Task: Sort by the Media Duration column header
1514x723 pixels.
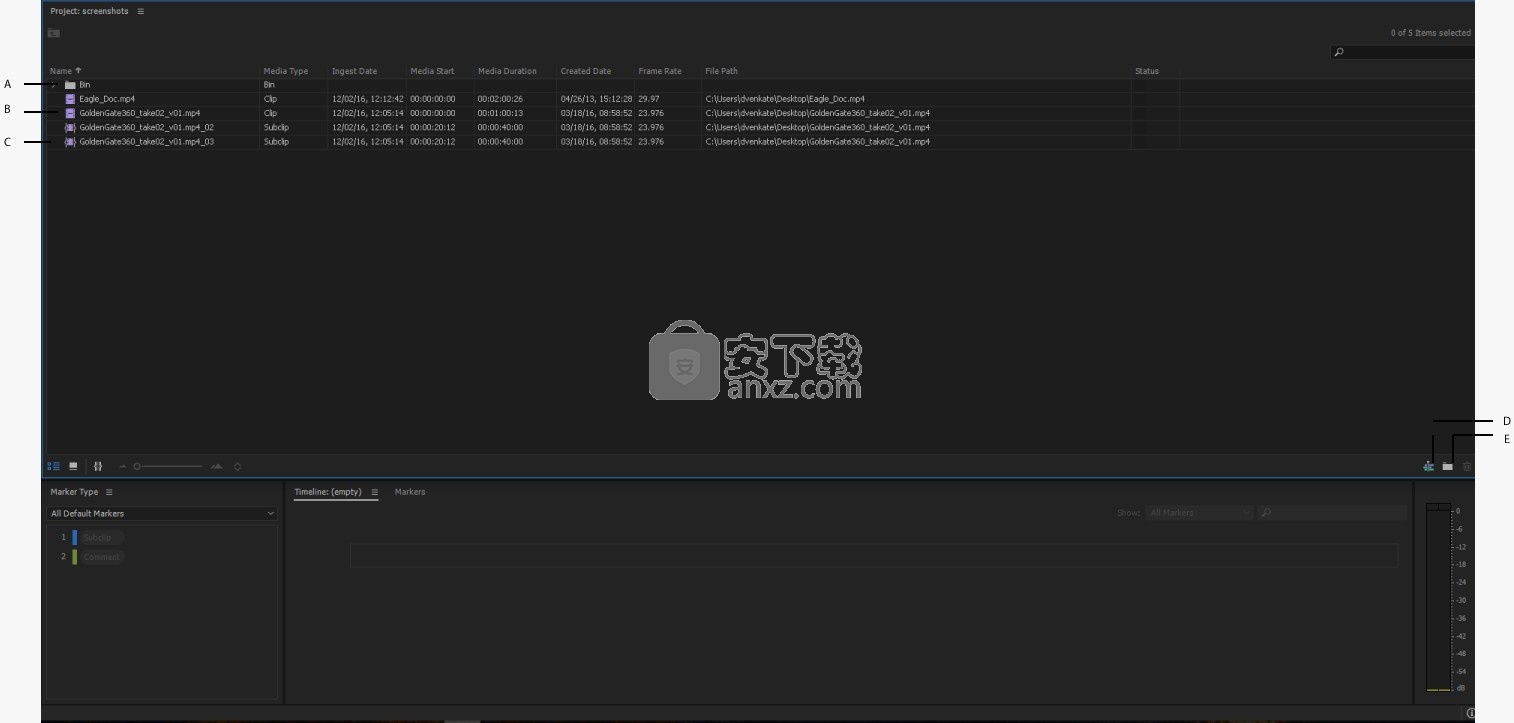Action: (x=507, y=71)
